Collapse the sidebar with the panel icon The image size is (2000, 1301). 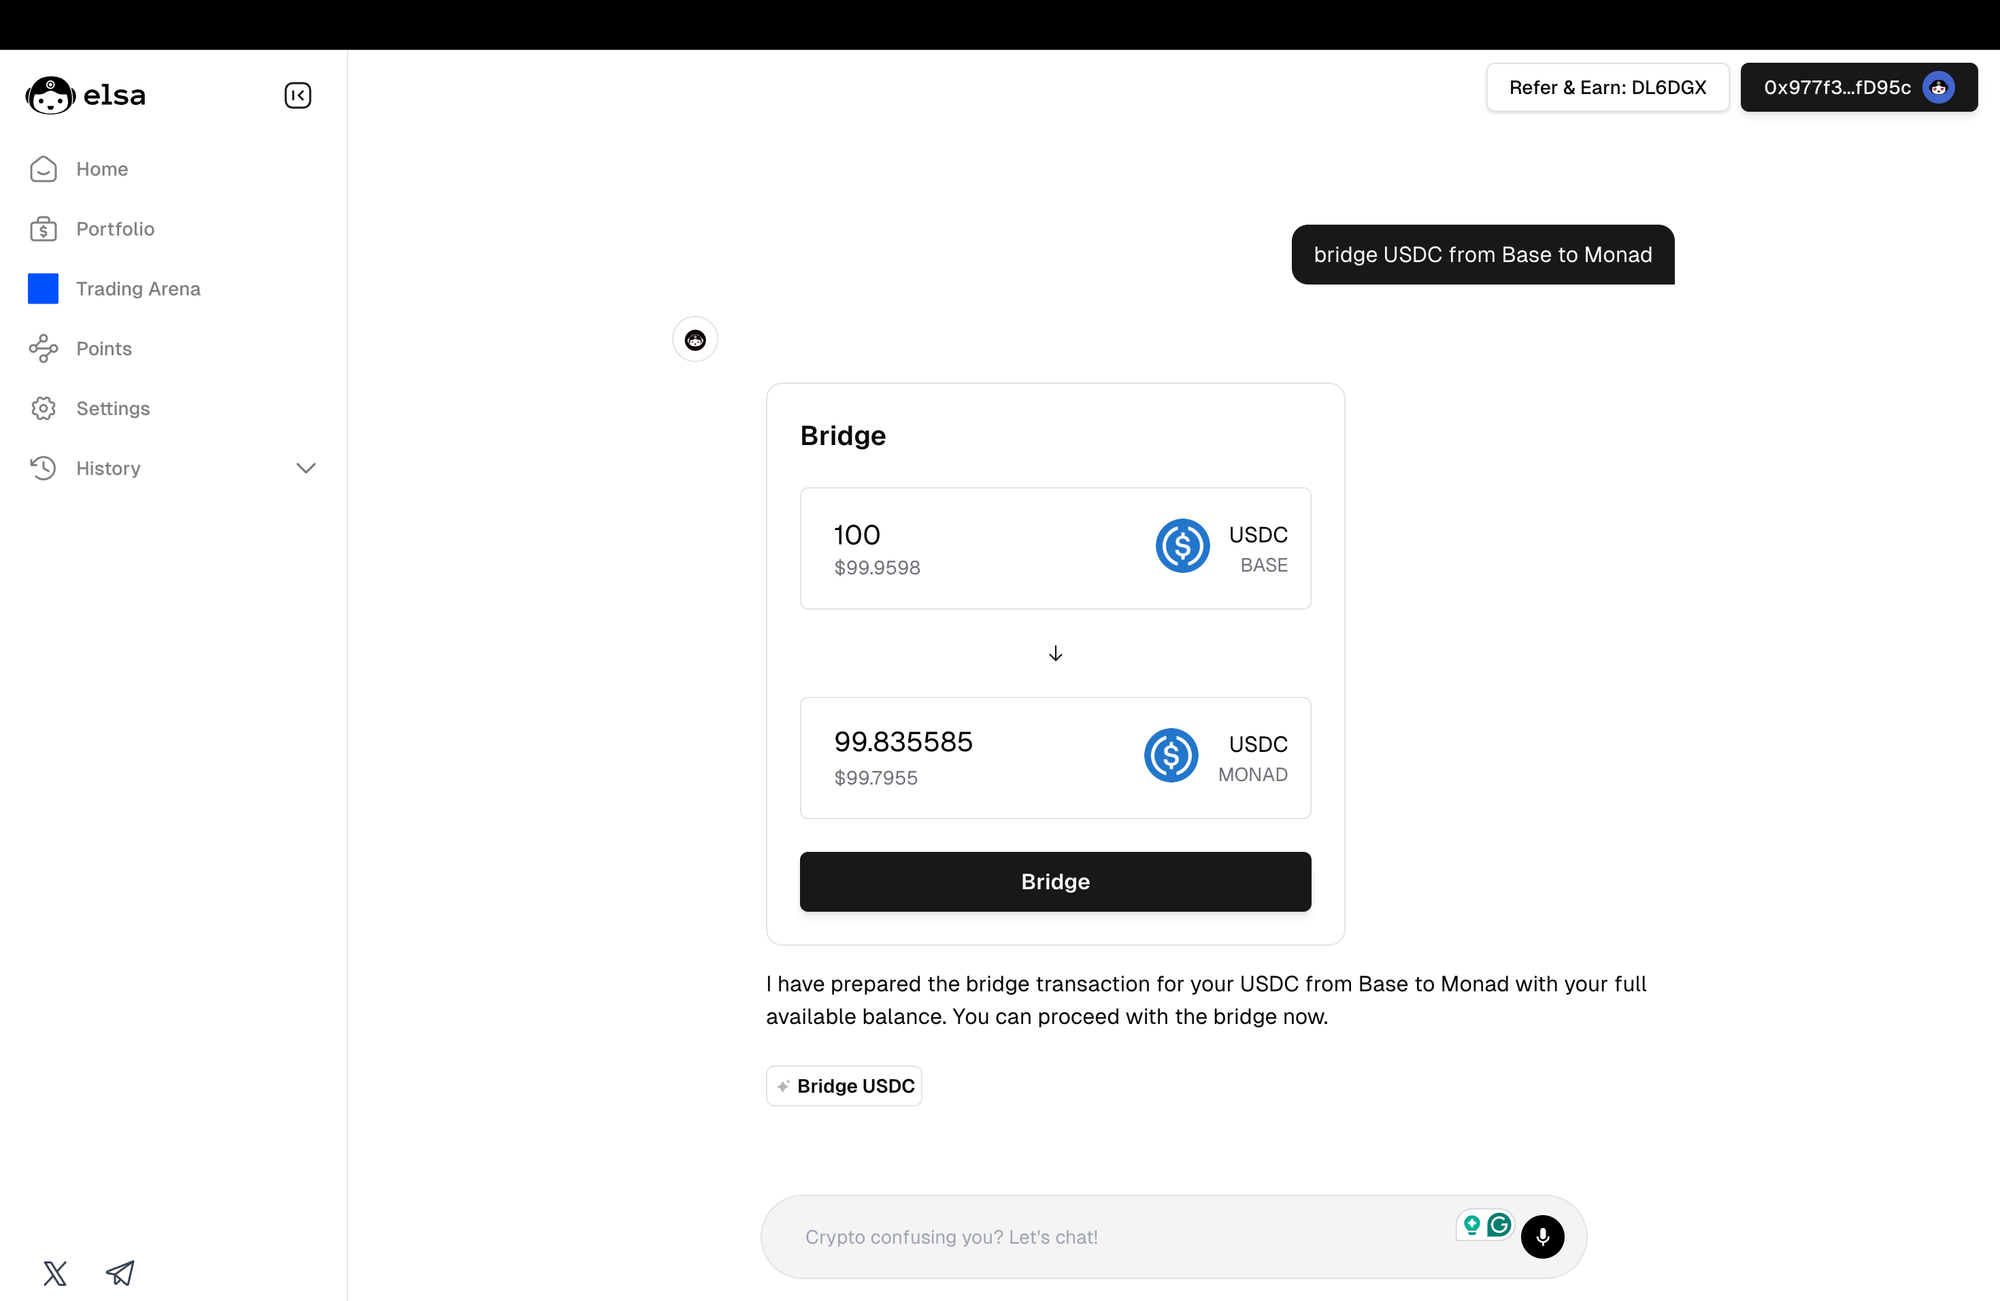pos(297,95)
